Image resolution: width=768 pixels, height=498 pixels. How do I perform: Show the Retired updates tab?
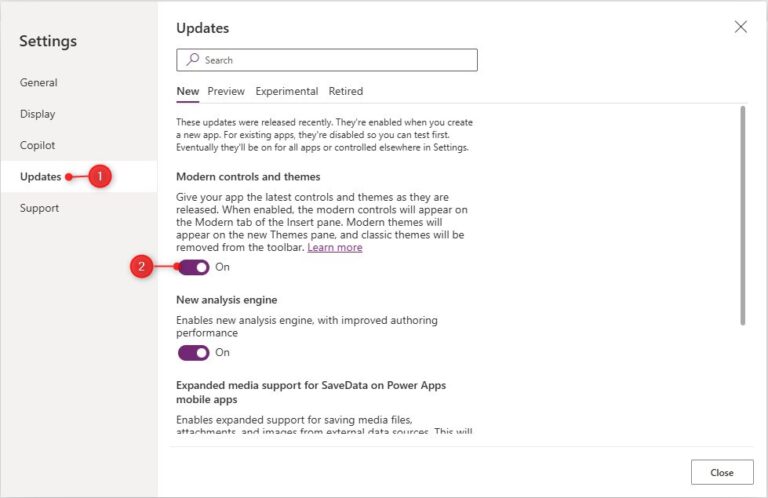coord(346,91)
